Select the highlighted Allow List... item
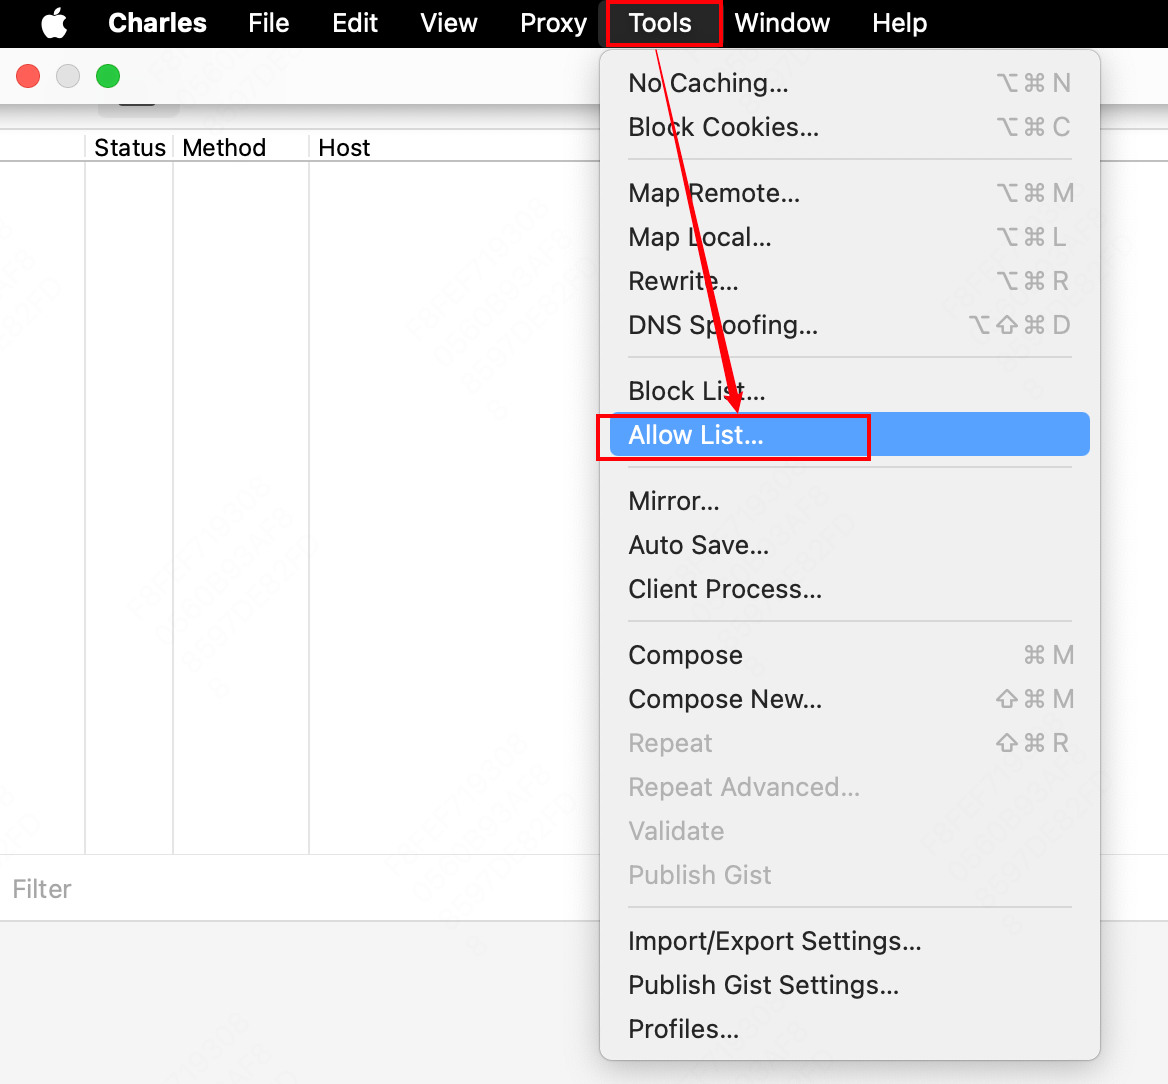This screenshot has height=1084, width=1168. [849, 434]
